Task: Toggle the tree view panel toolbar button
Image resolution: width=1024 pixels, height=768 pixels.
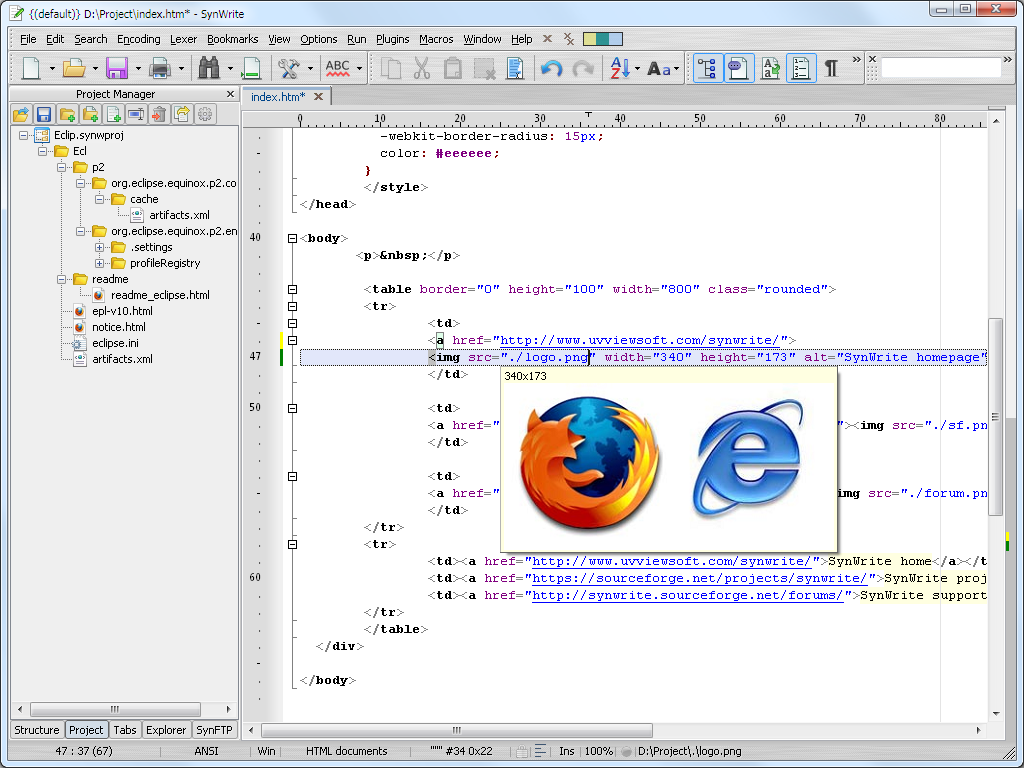Action: click(707, 68)
